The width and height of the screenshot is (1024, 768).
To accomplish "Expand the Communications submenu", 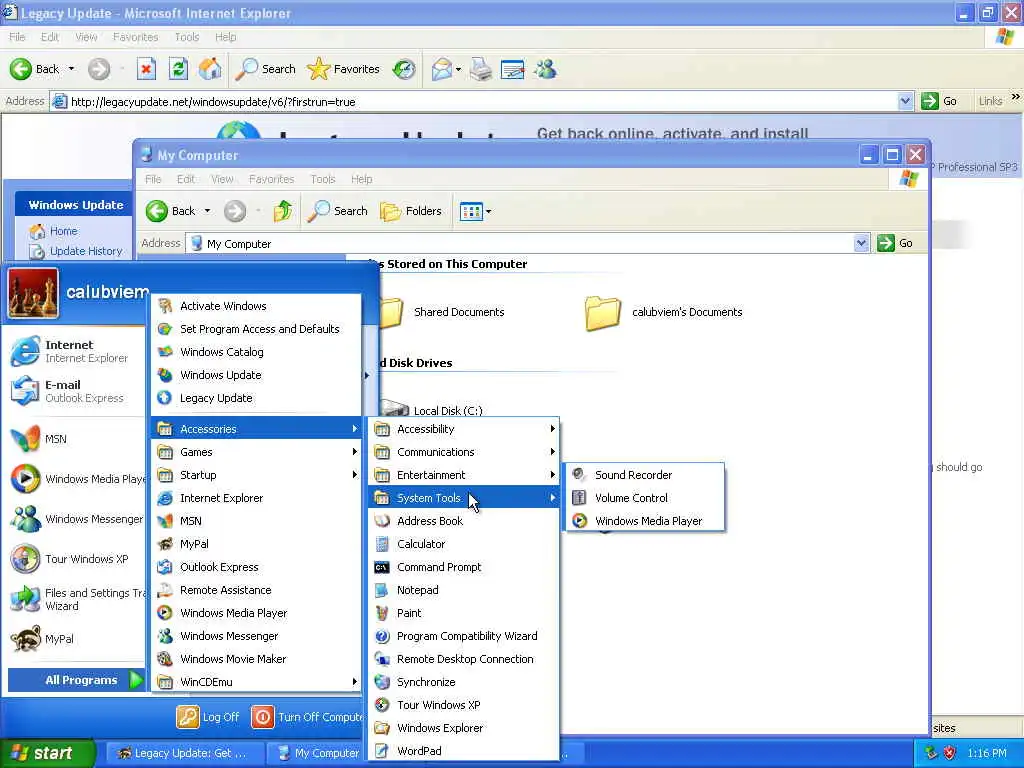I will tap(464, 452).
